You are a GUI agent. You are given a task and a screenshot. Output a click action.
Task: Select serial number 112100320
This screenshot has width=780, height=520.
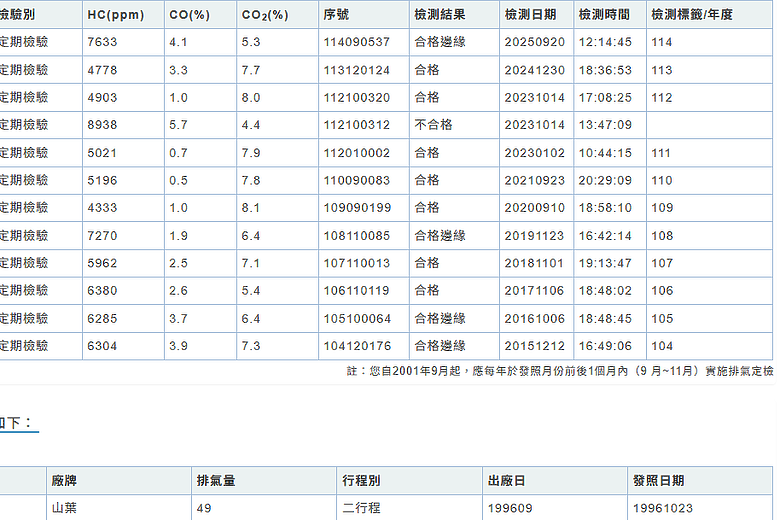[x=357, y=98]
